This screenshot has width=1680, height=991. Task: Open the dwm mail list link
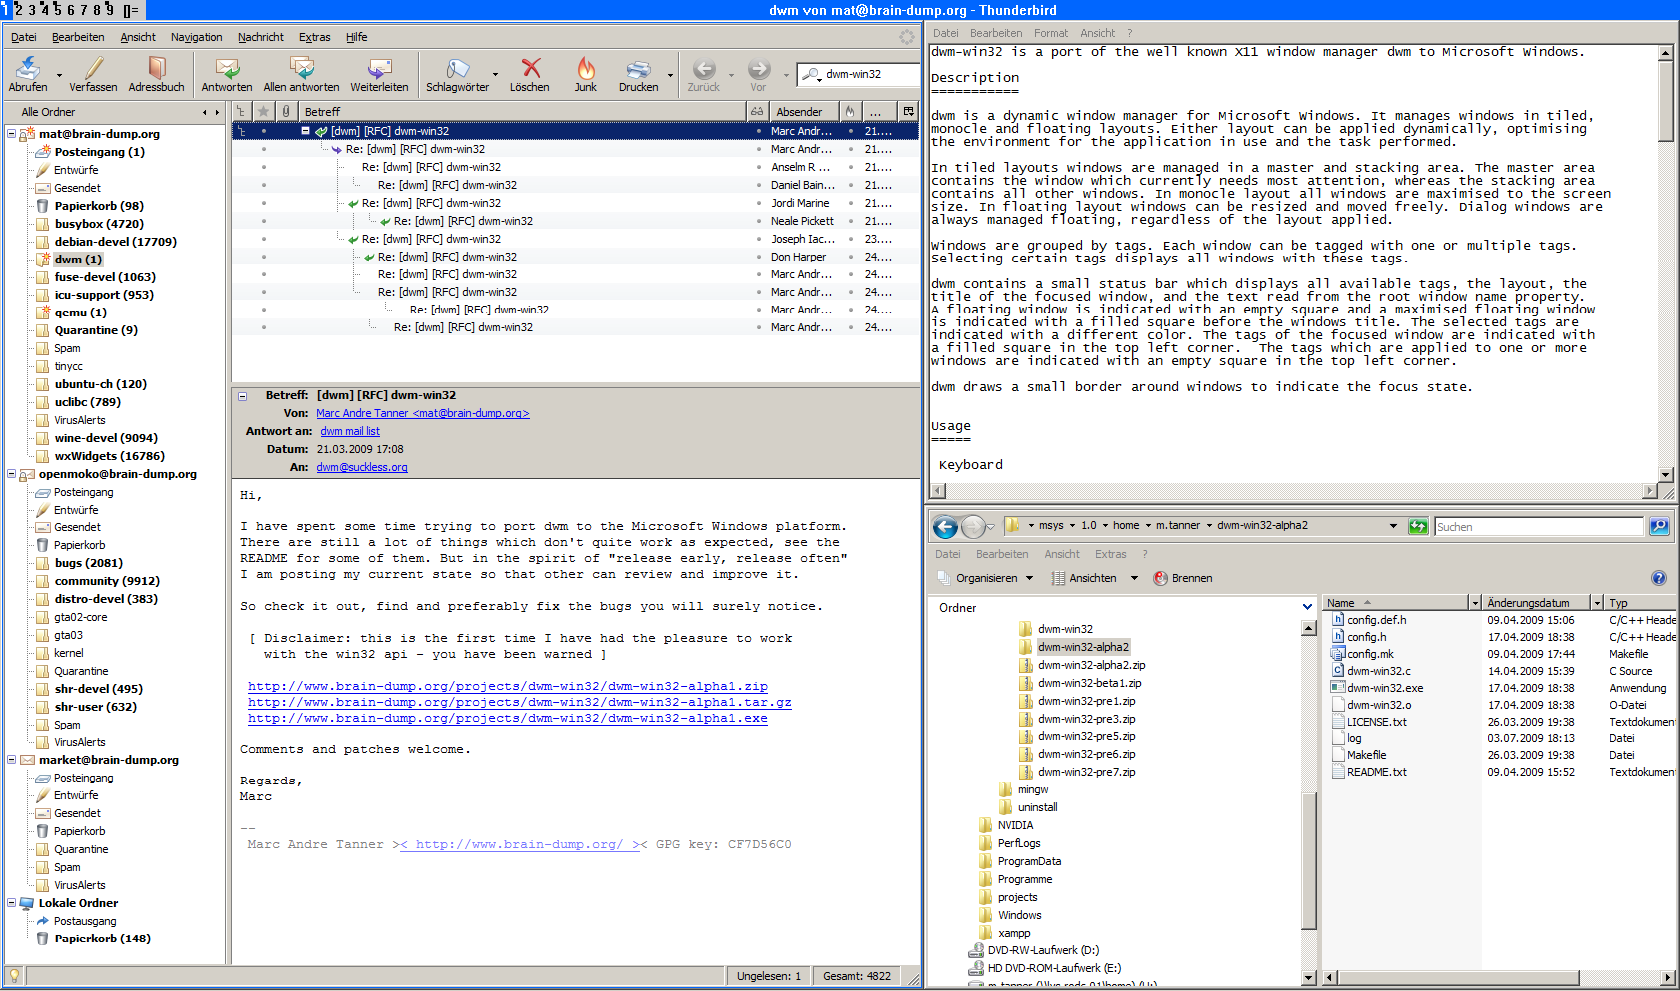click(x=350, y=431)
